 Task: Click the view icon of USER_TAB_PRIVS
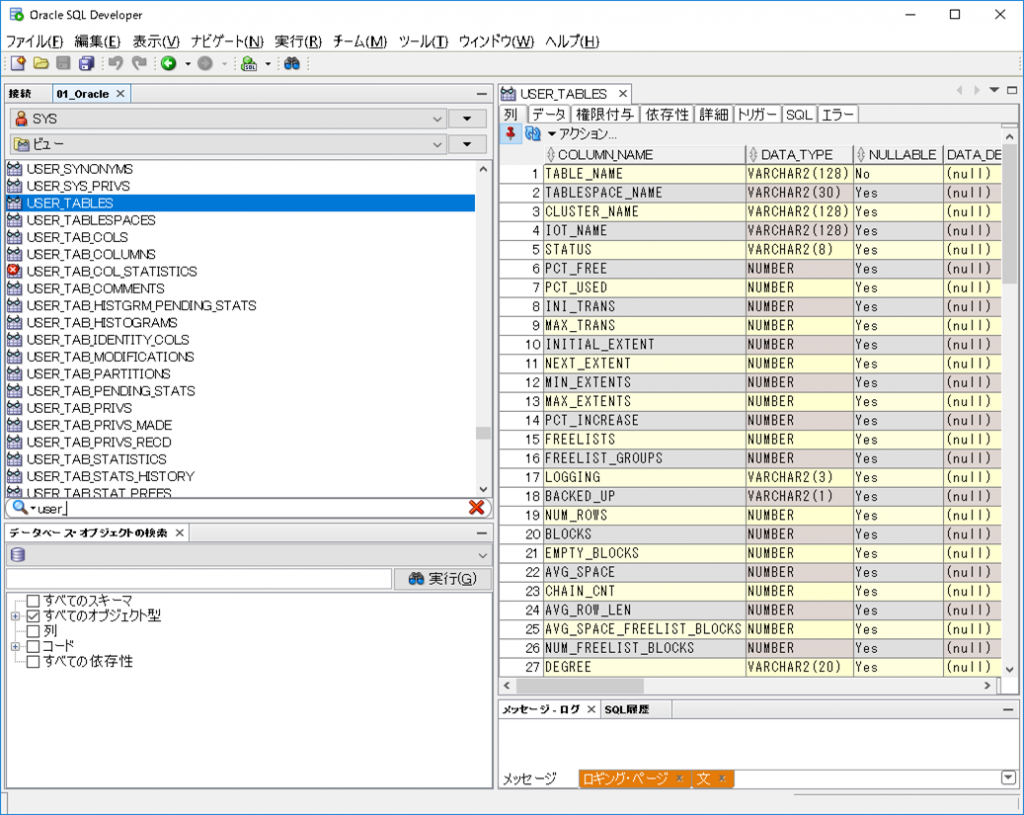14,408
